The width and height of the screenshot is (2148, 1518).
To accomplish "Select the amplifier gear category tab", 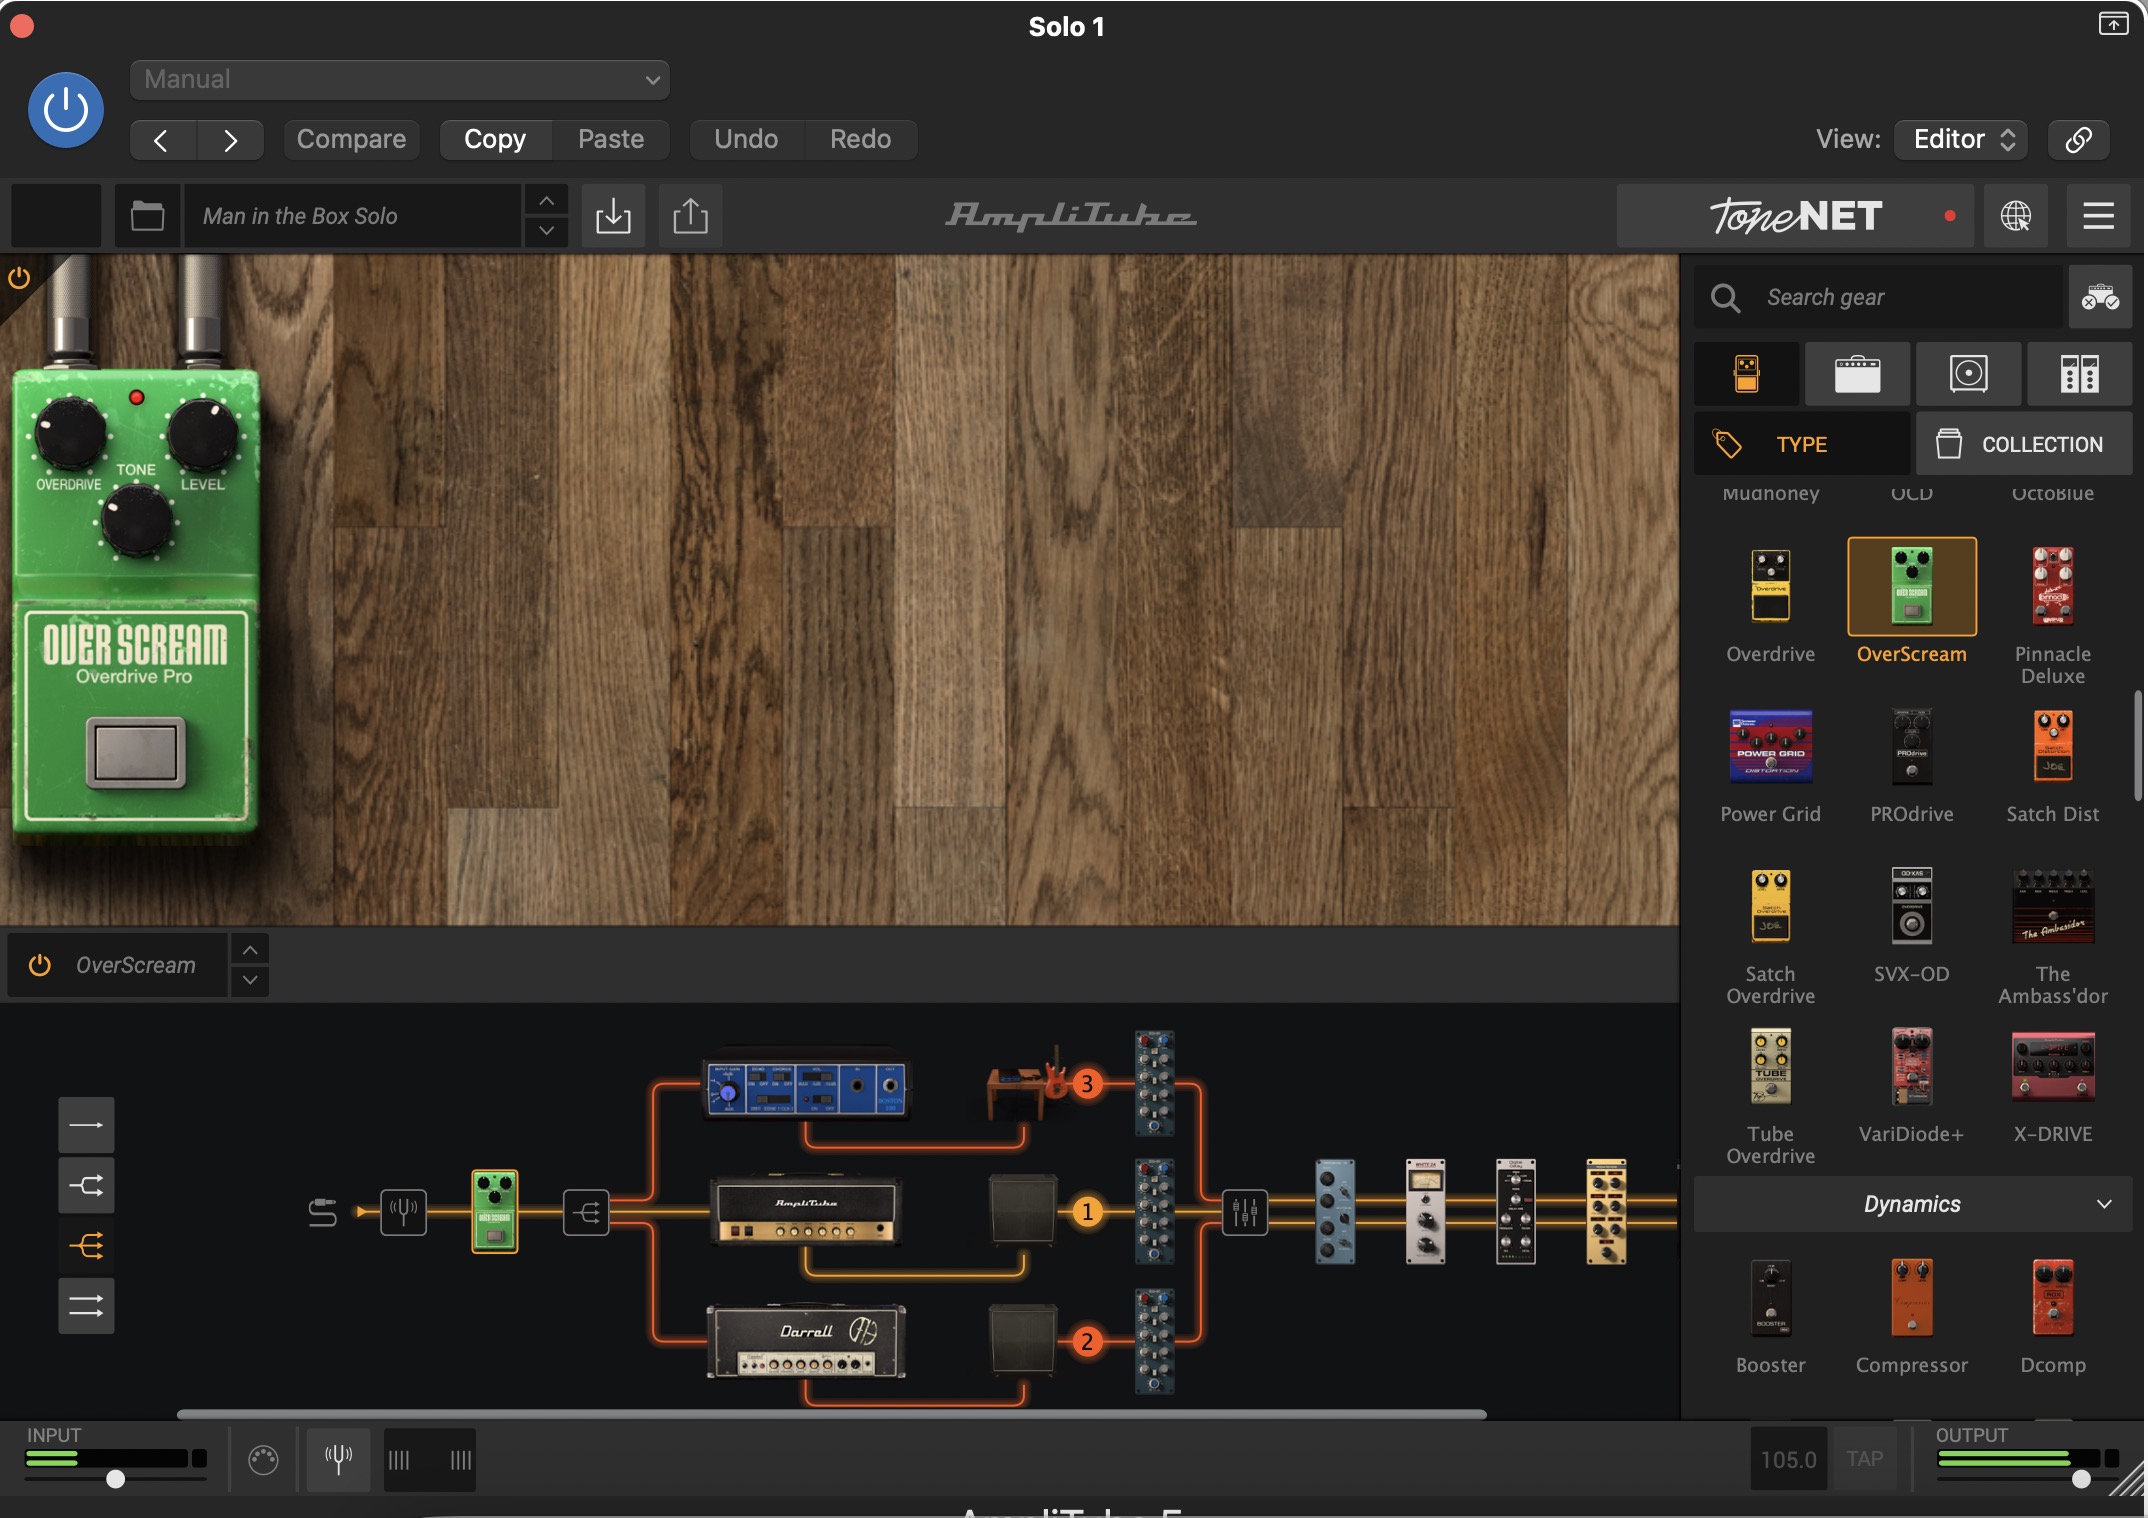I will 1857,374.
